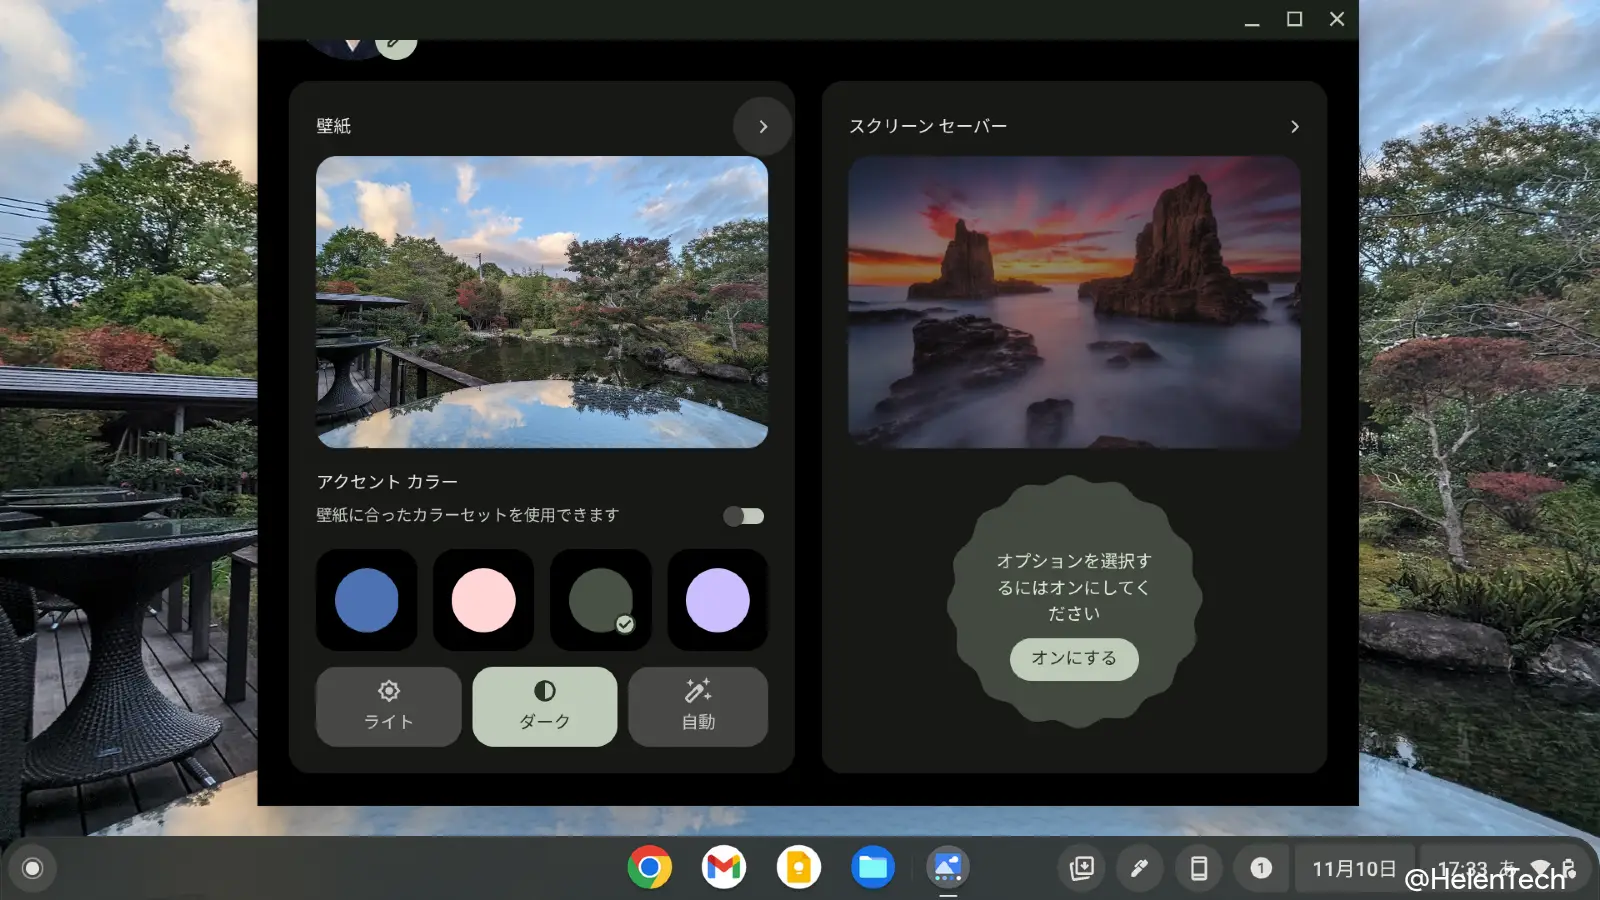Screen dimensions: 1600x900
Task: Open wallpaper settings via the chevron
Action: click(762, 126)
